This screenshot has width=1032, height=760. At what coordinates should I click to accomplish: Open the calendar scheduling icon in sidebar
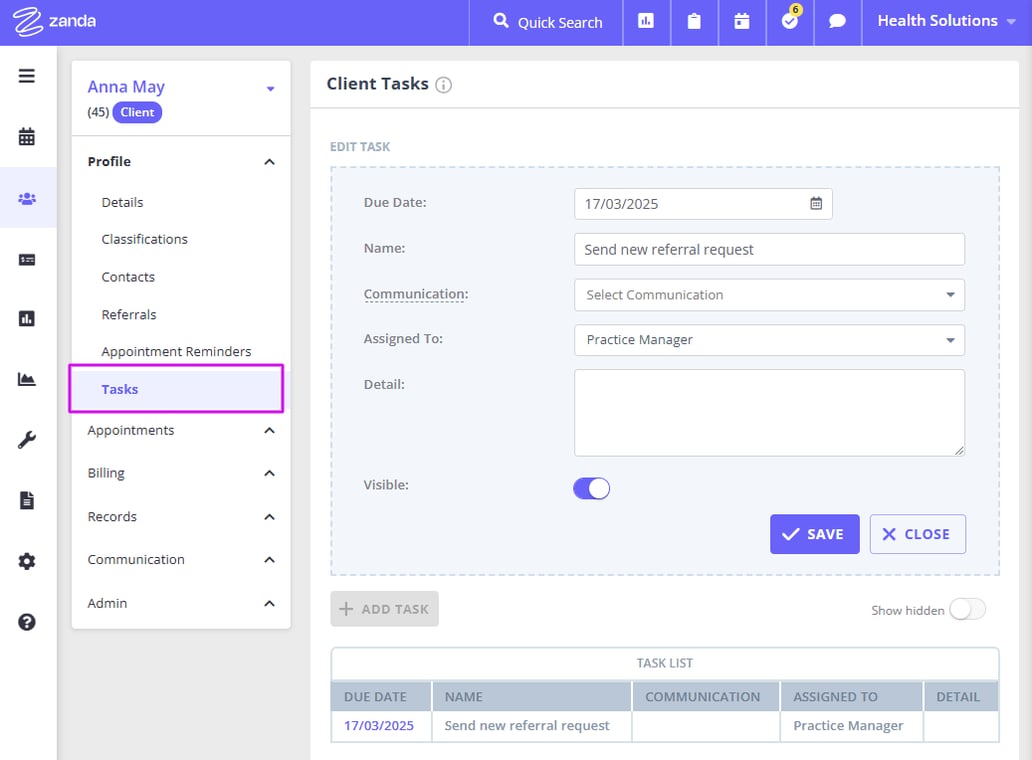pos(28,138)
